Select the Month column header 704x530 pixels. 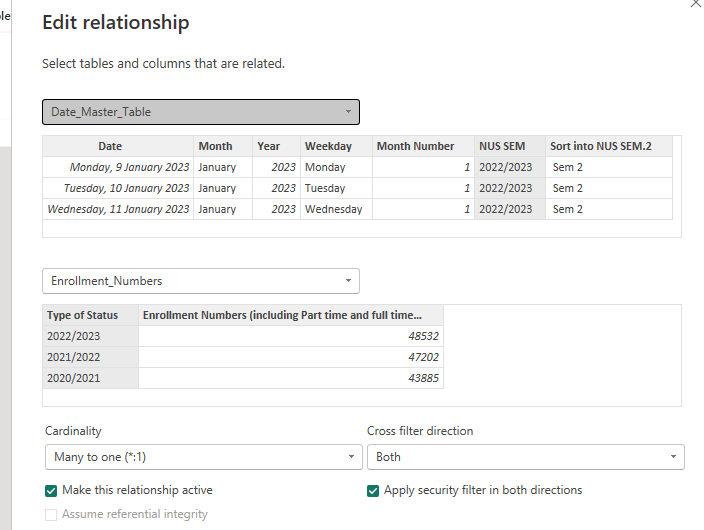pyautogui.click(x=223, y=146)
